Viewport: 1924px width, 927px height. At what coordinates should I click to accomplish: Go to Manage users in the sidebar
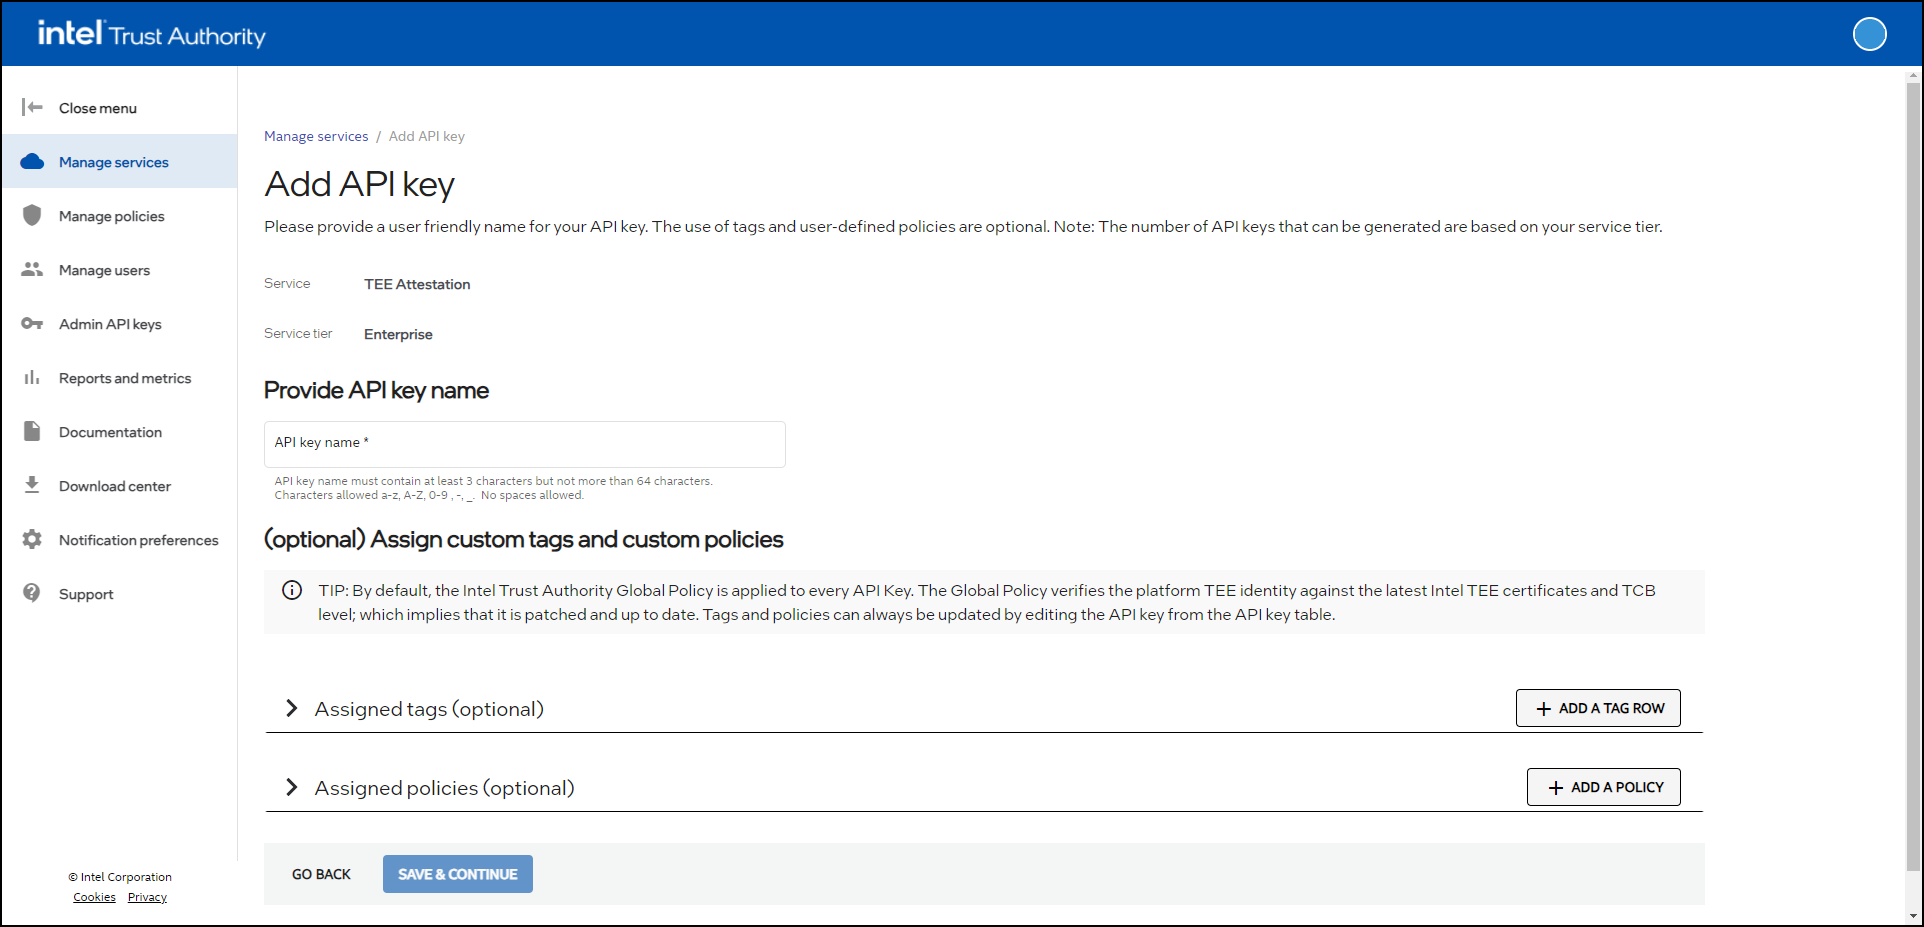119,269
